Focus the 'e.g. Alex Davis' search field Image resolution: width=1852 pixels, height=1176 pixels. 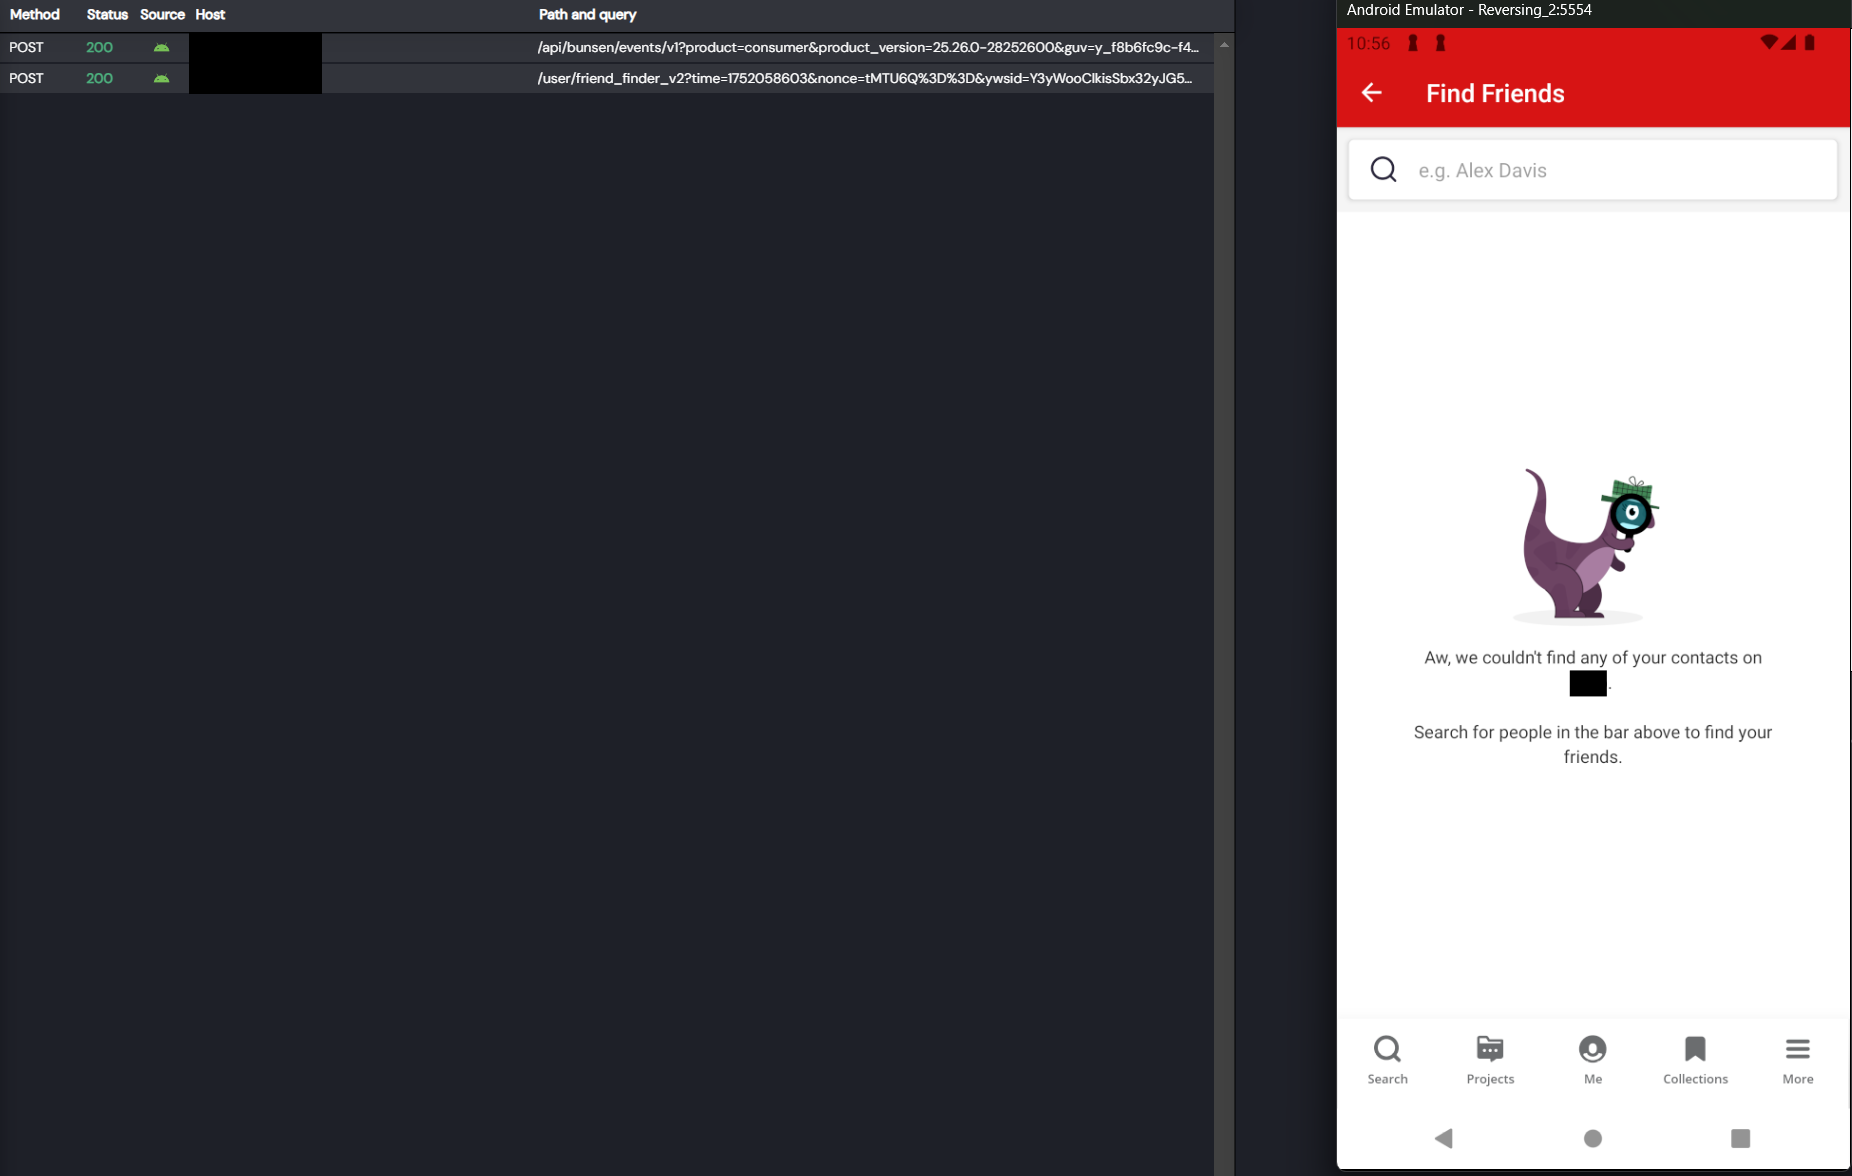(1592, 170)
